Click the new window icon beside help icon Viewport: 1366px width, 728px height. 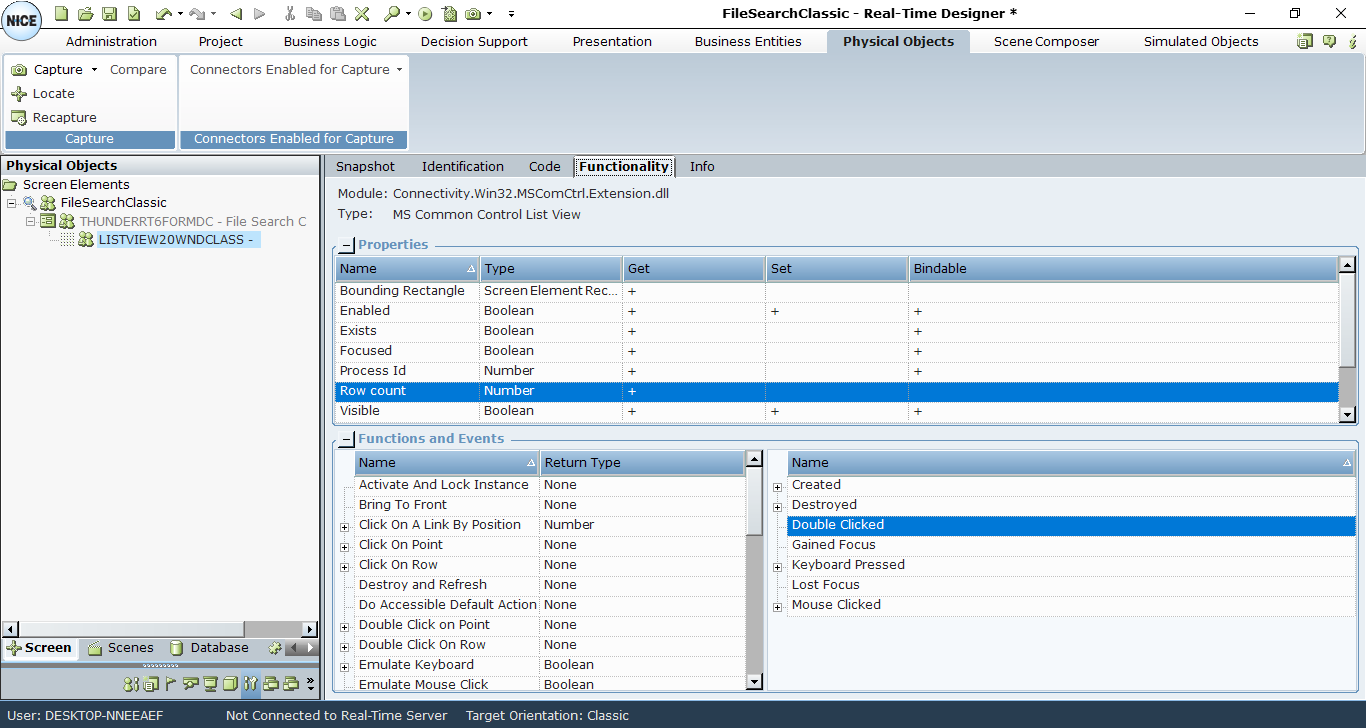pyautogui.click(x=1305, y=41)
